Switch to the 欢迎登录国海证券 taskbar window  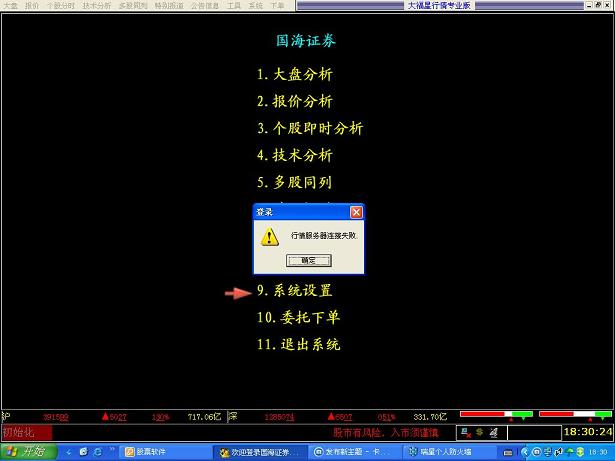260,452
